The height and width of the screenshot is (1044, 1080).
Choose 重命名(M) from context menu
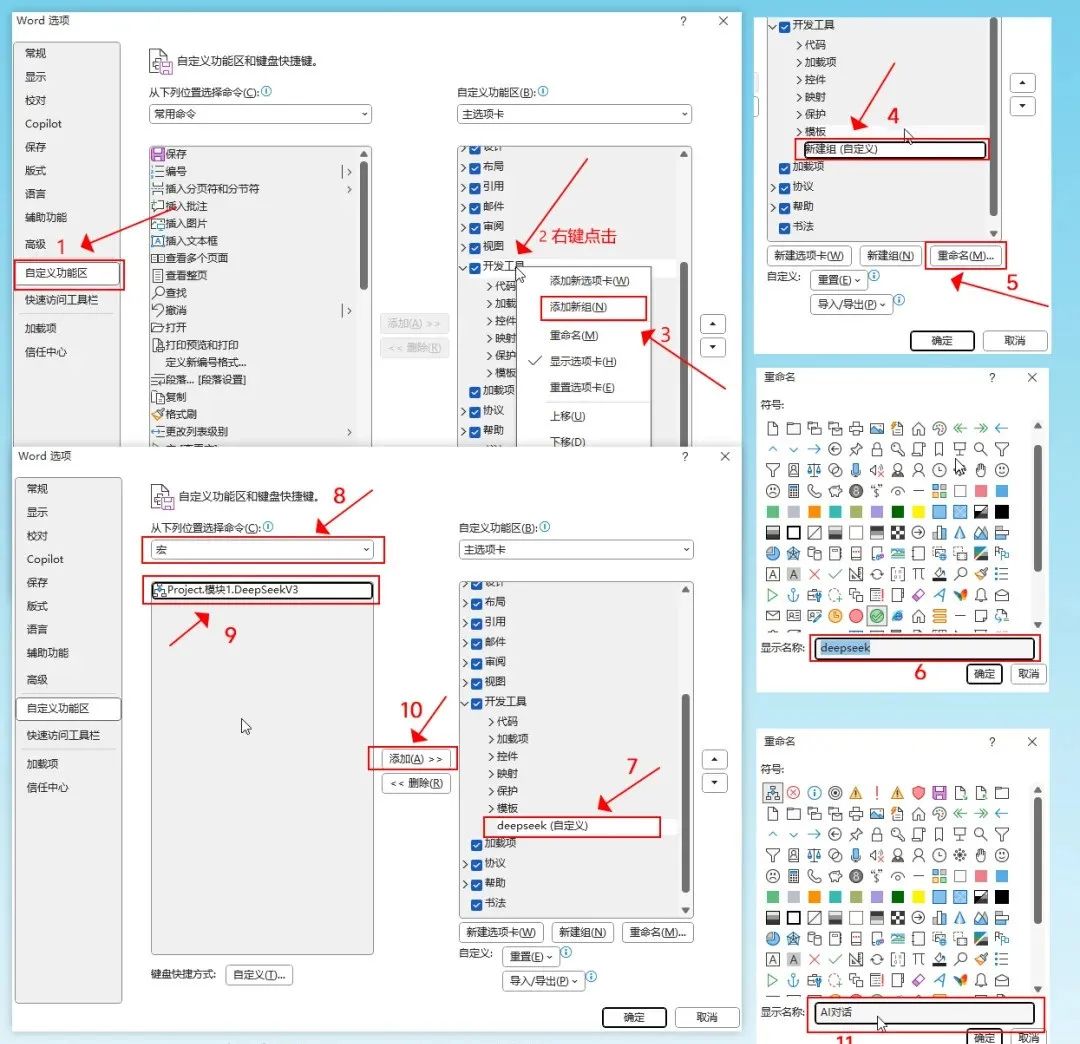573,335
